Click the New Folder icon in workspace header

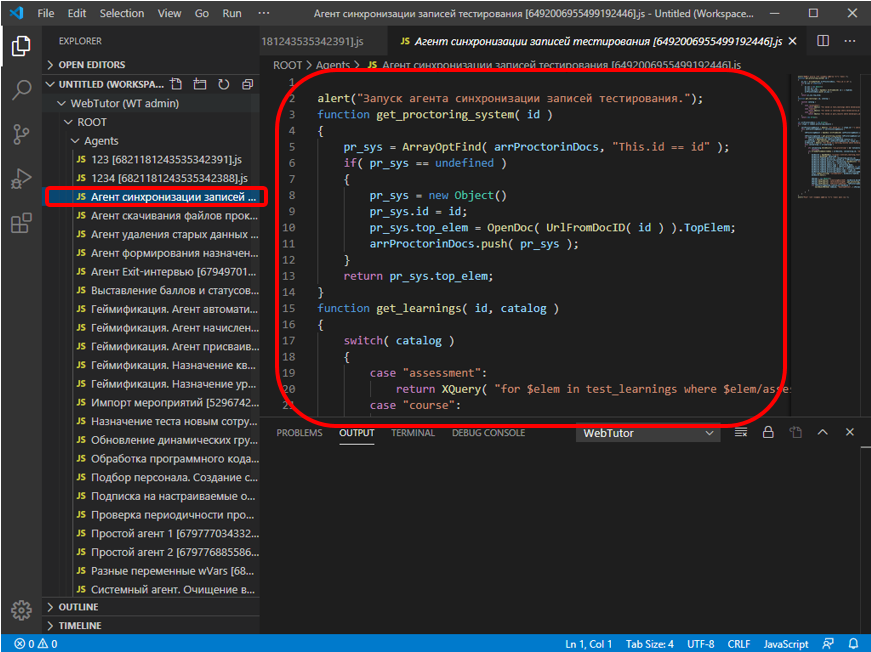tap(199, 84)
